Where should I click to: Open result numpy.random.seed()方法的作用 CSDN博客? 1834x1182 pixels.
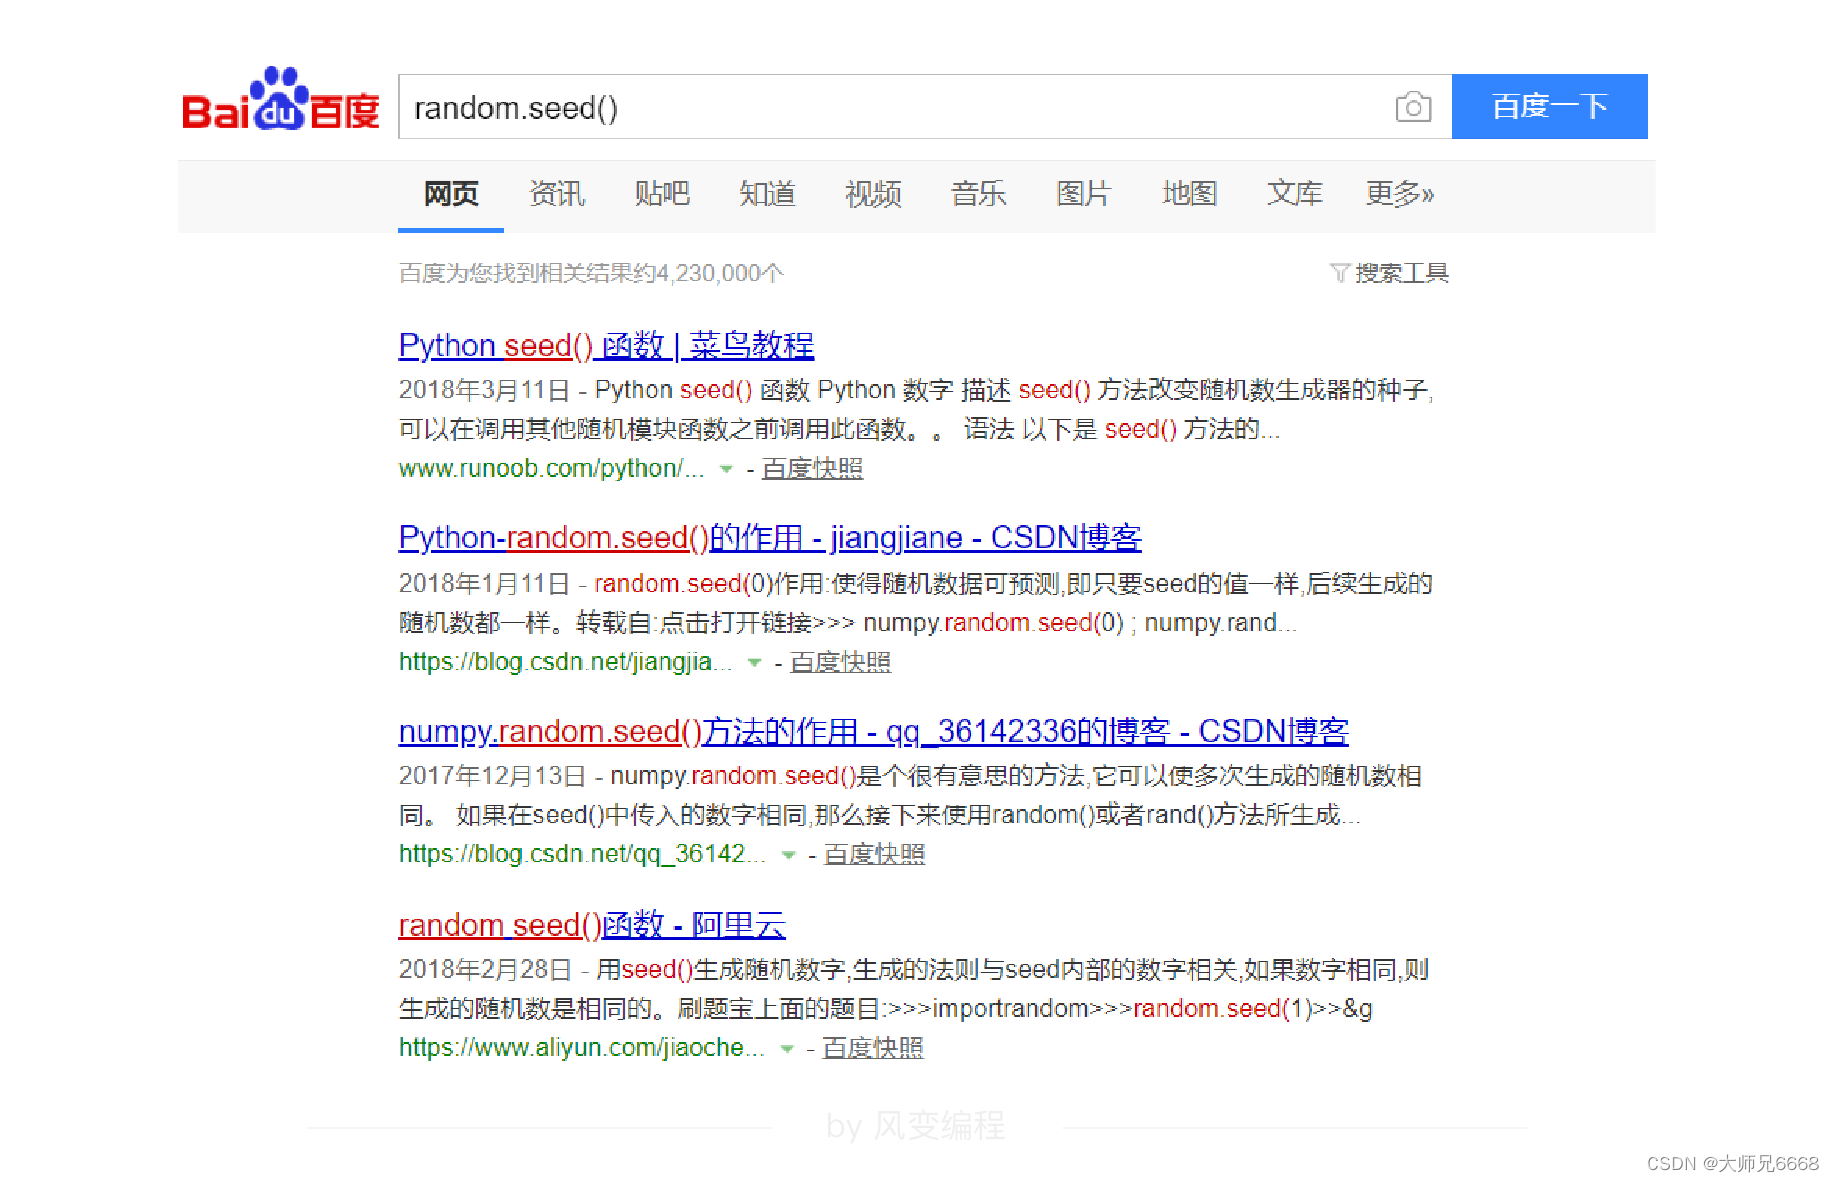(873, 732)
